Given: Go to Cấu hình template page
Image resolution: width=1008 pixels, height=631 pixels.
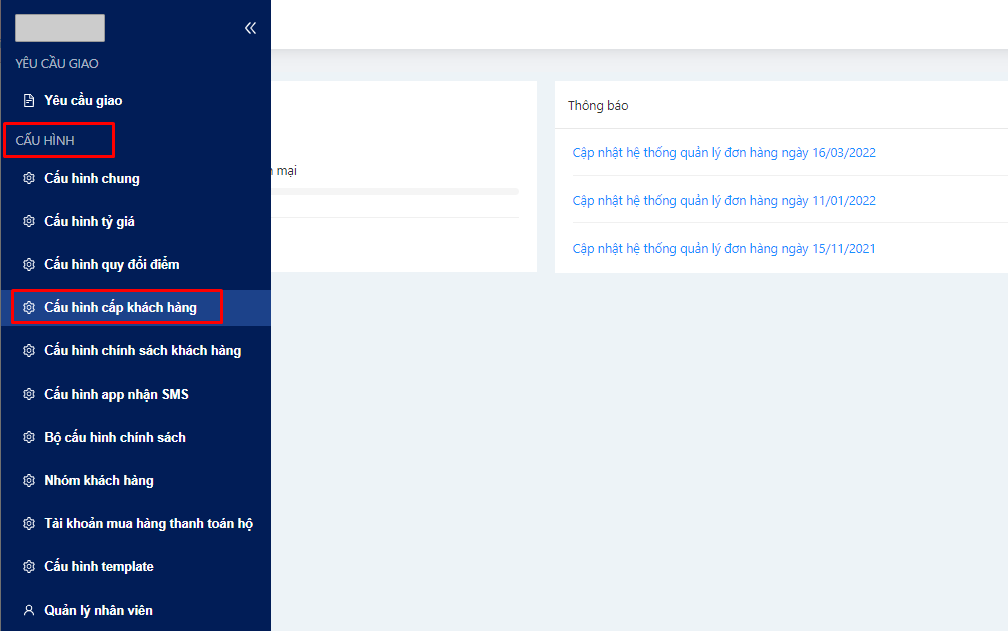Looking at the screenshot, I should click(x=99, y=567).
